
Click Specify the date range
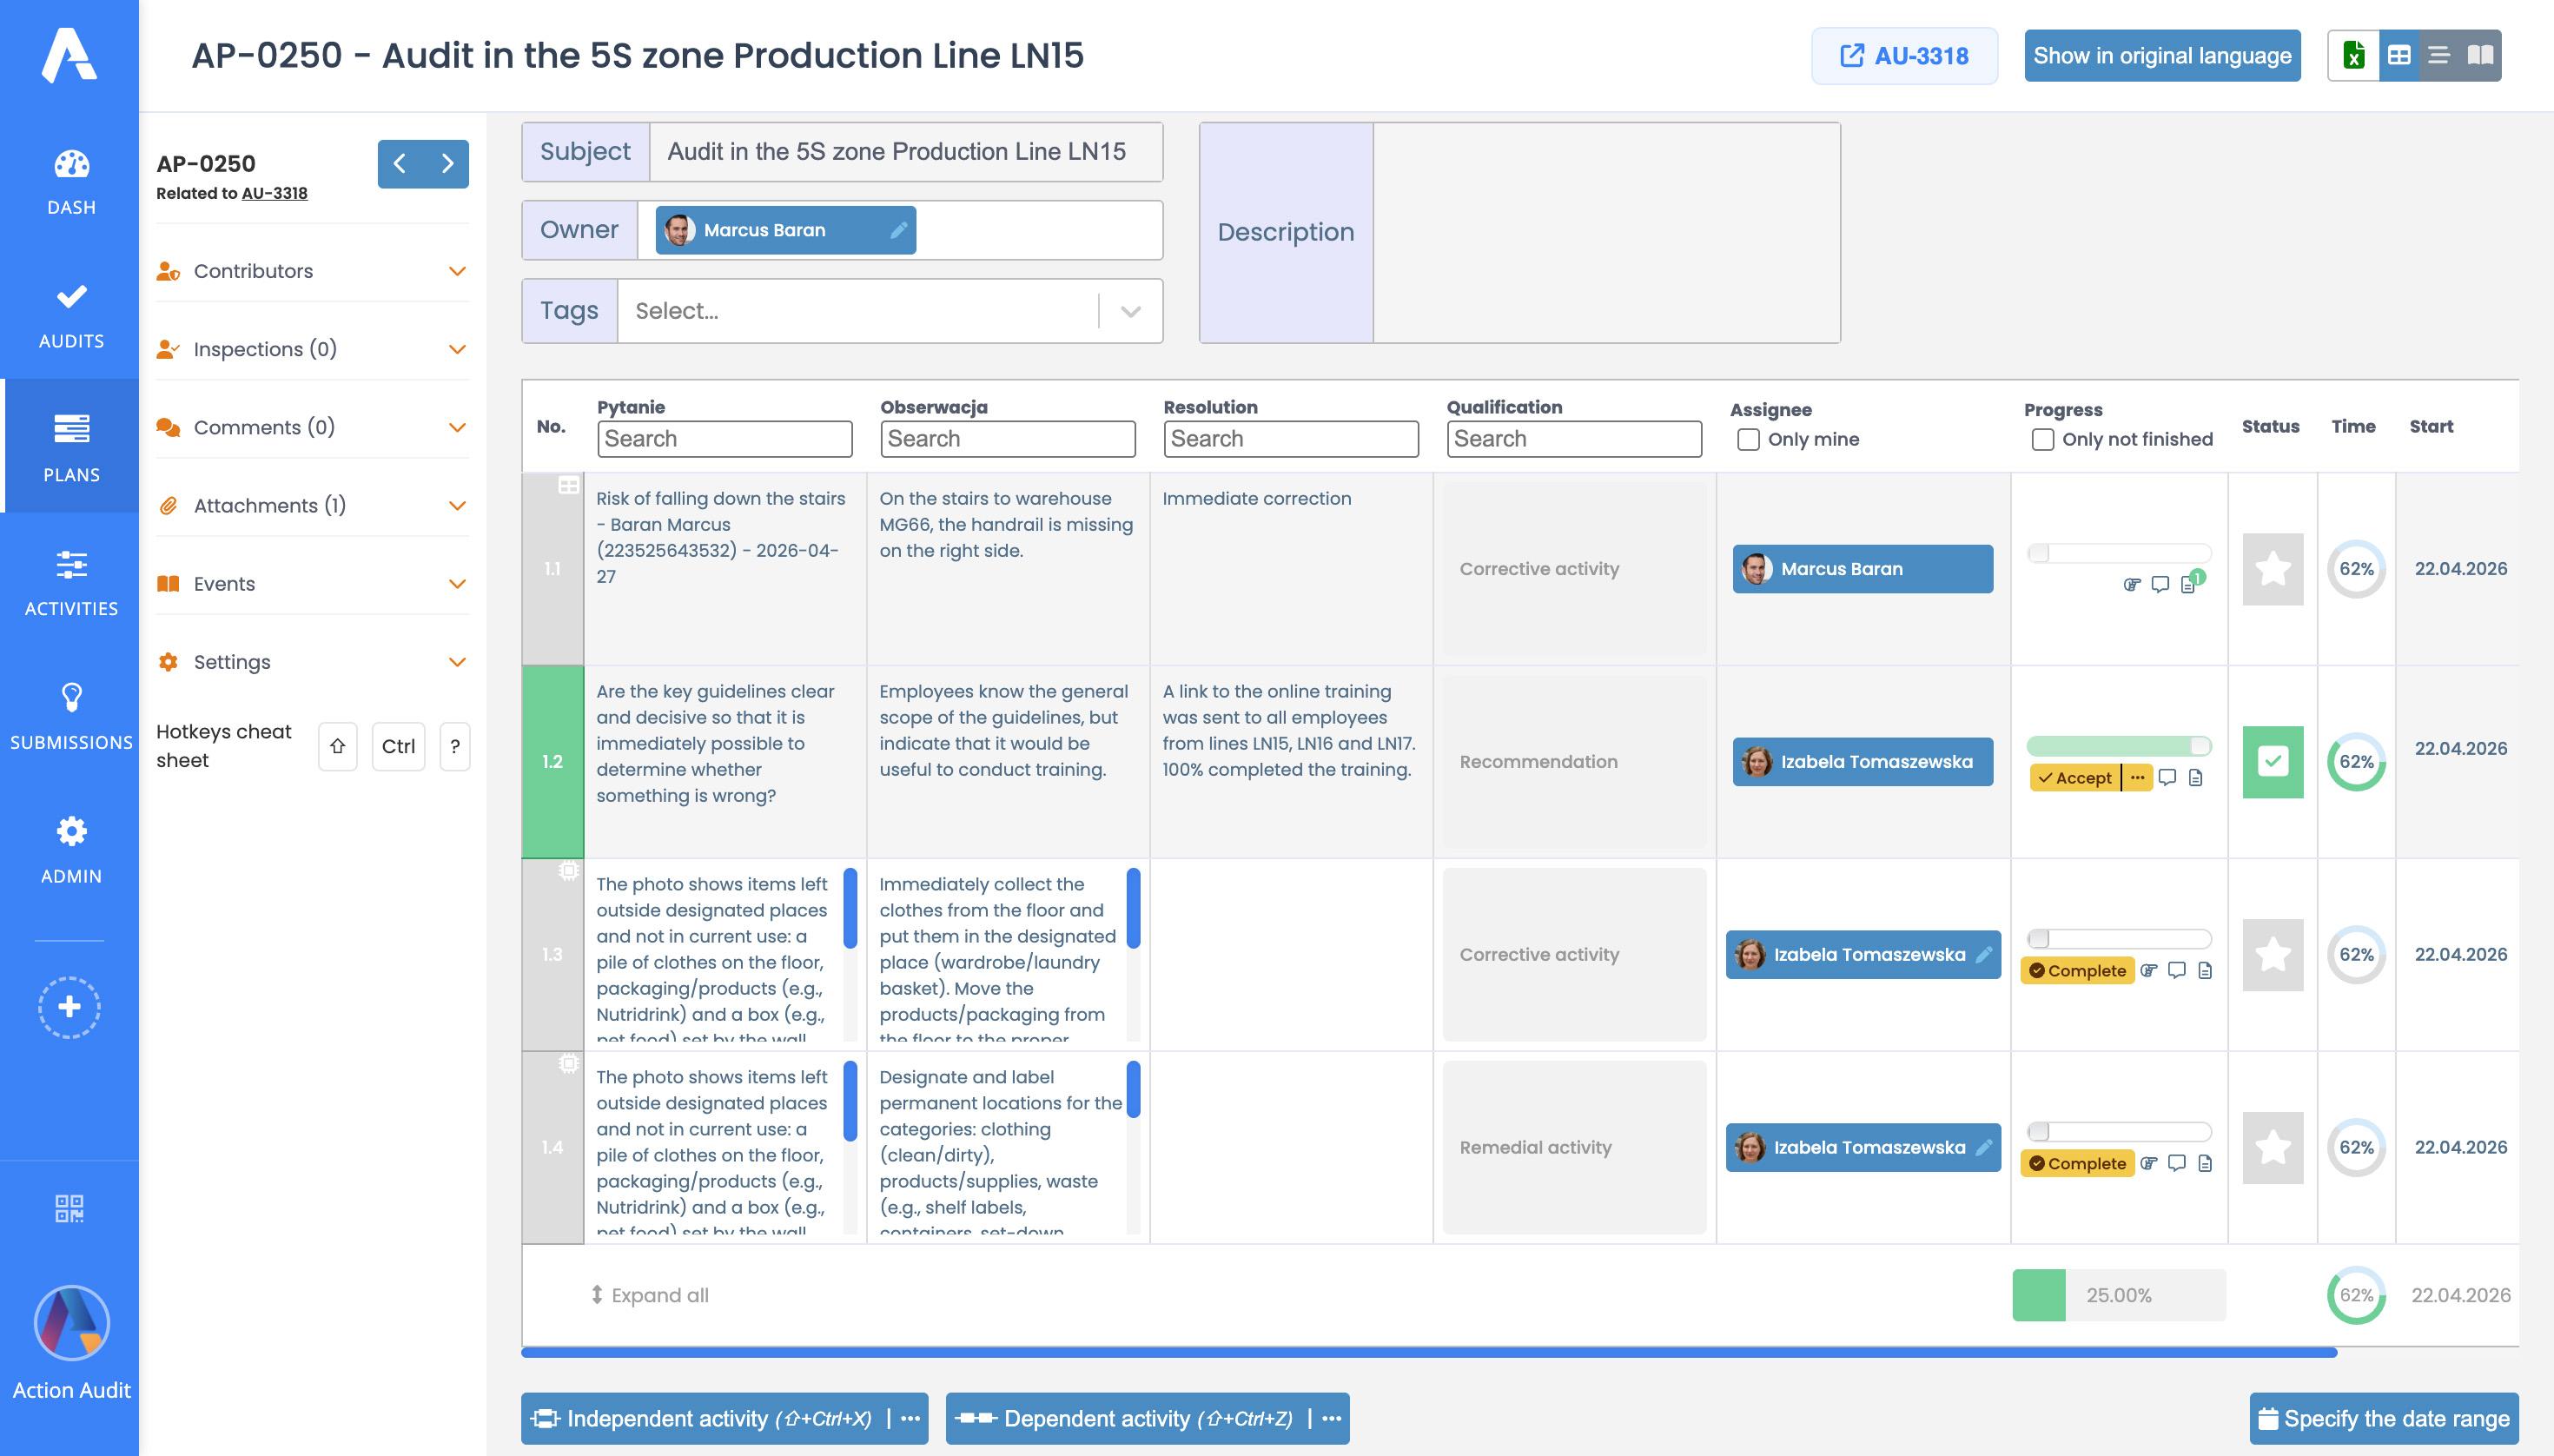[x=2384, y=1418]
